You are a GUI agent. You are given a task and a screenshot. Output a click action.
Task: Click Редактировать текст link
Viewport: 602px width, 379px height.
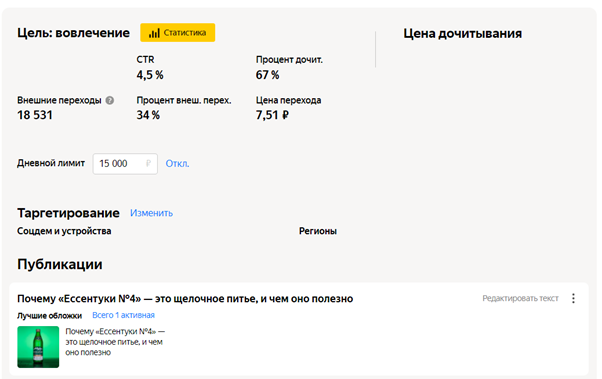(520, 298)
